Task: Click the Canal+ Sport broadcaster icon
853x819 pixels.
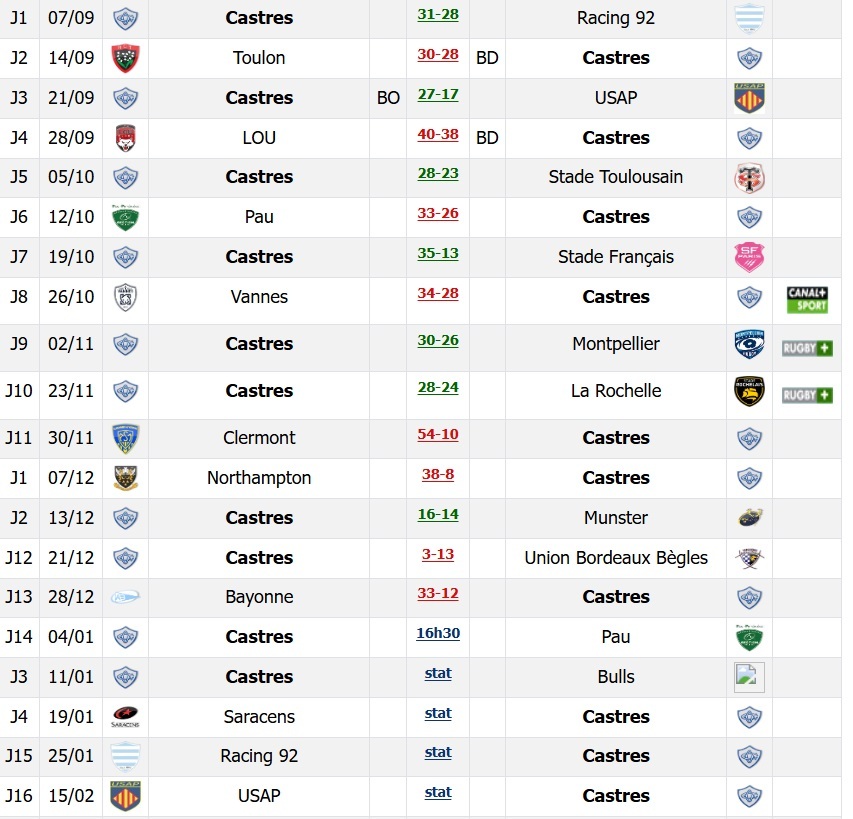Action: (807, 299)
